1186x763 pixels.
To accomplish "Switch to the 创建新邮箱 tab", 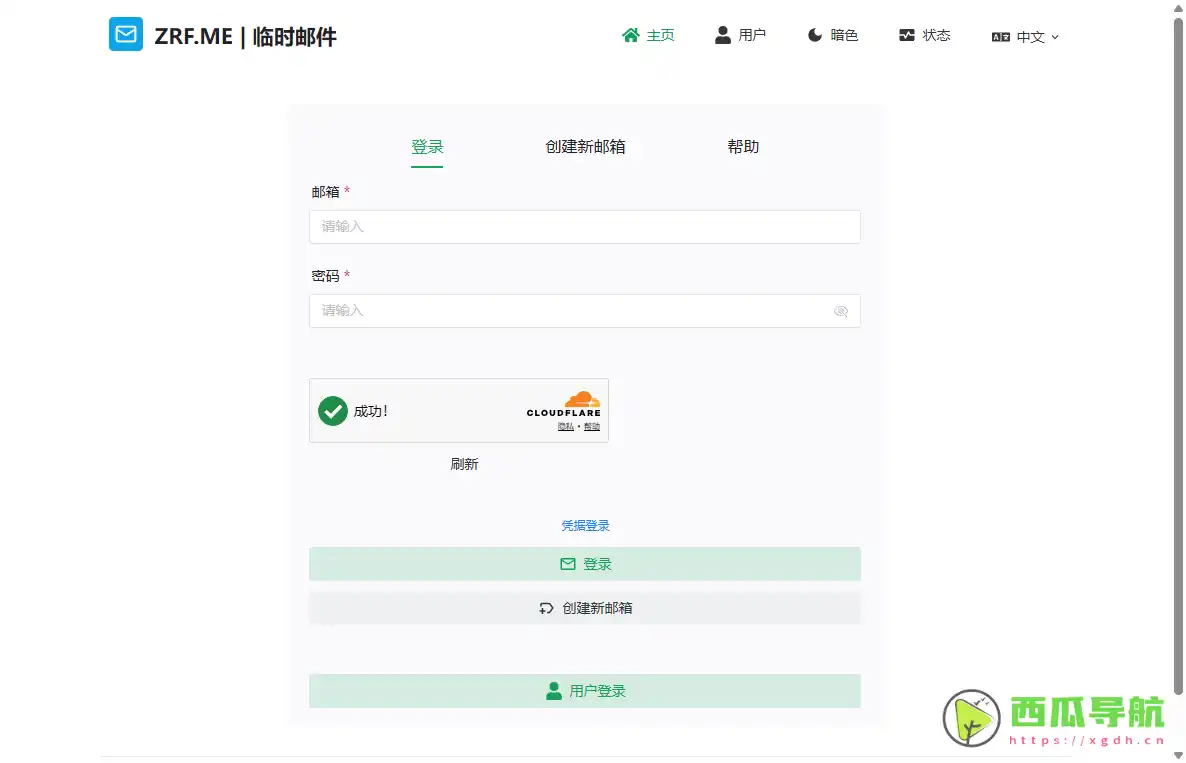I will click(585, 147).
